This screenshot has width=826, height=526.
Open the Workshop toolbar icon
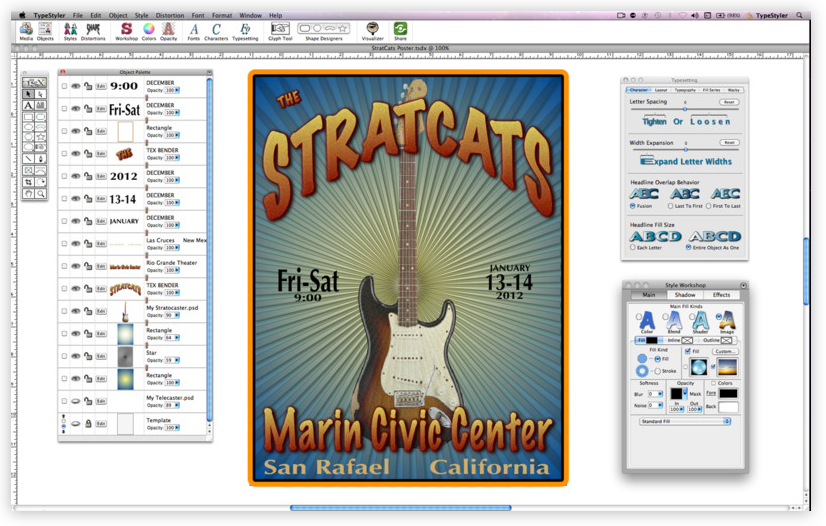pos(126,31)
